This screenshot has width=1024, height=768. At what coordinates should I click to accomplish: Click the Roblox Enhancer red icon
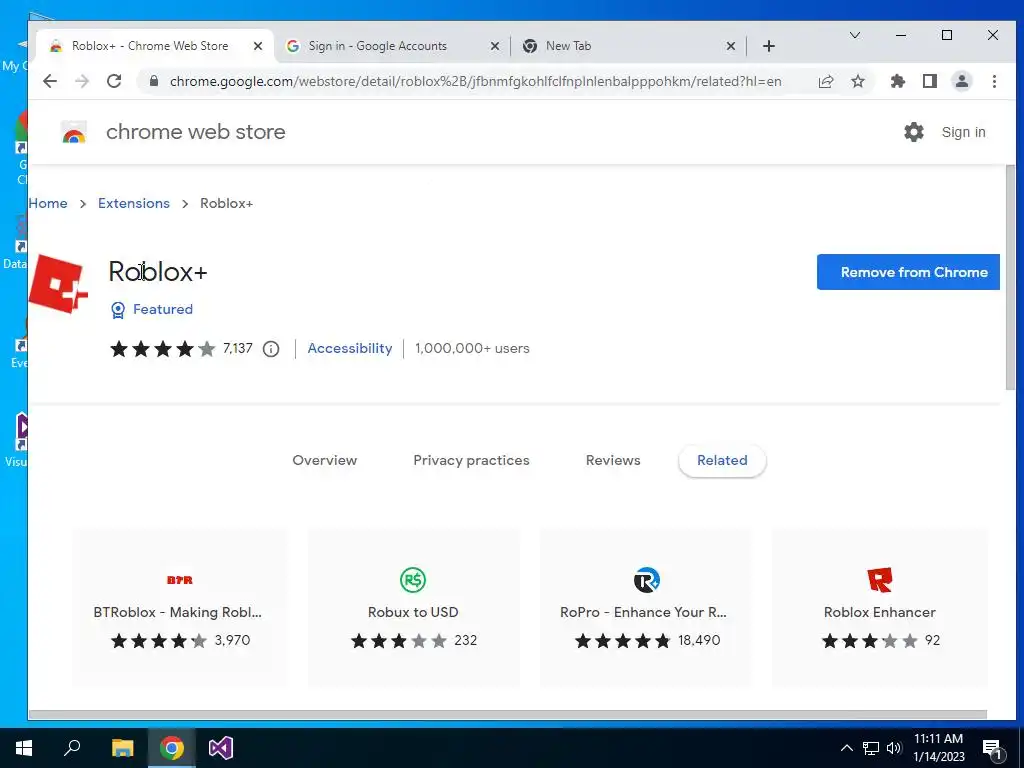tap(880, 579)
